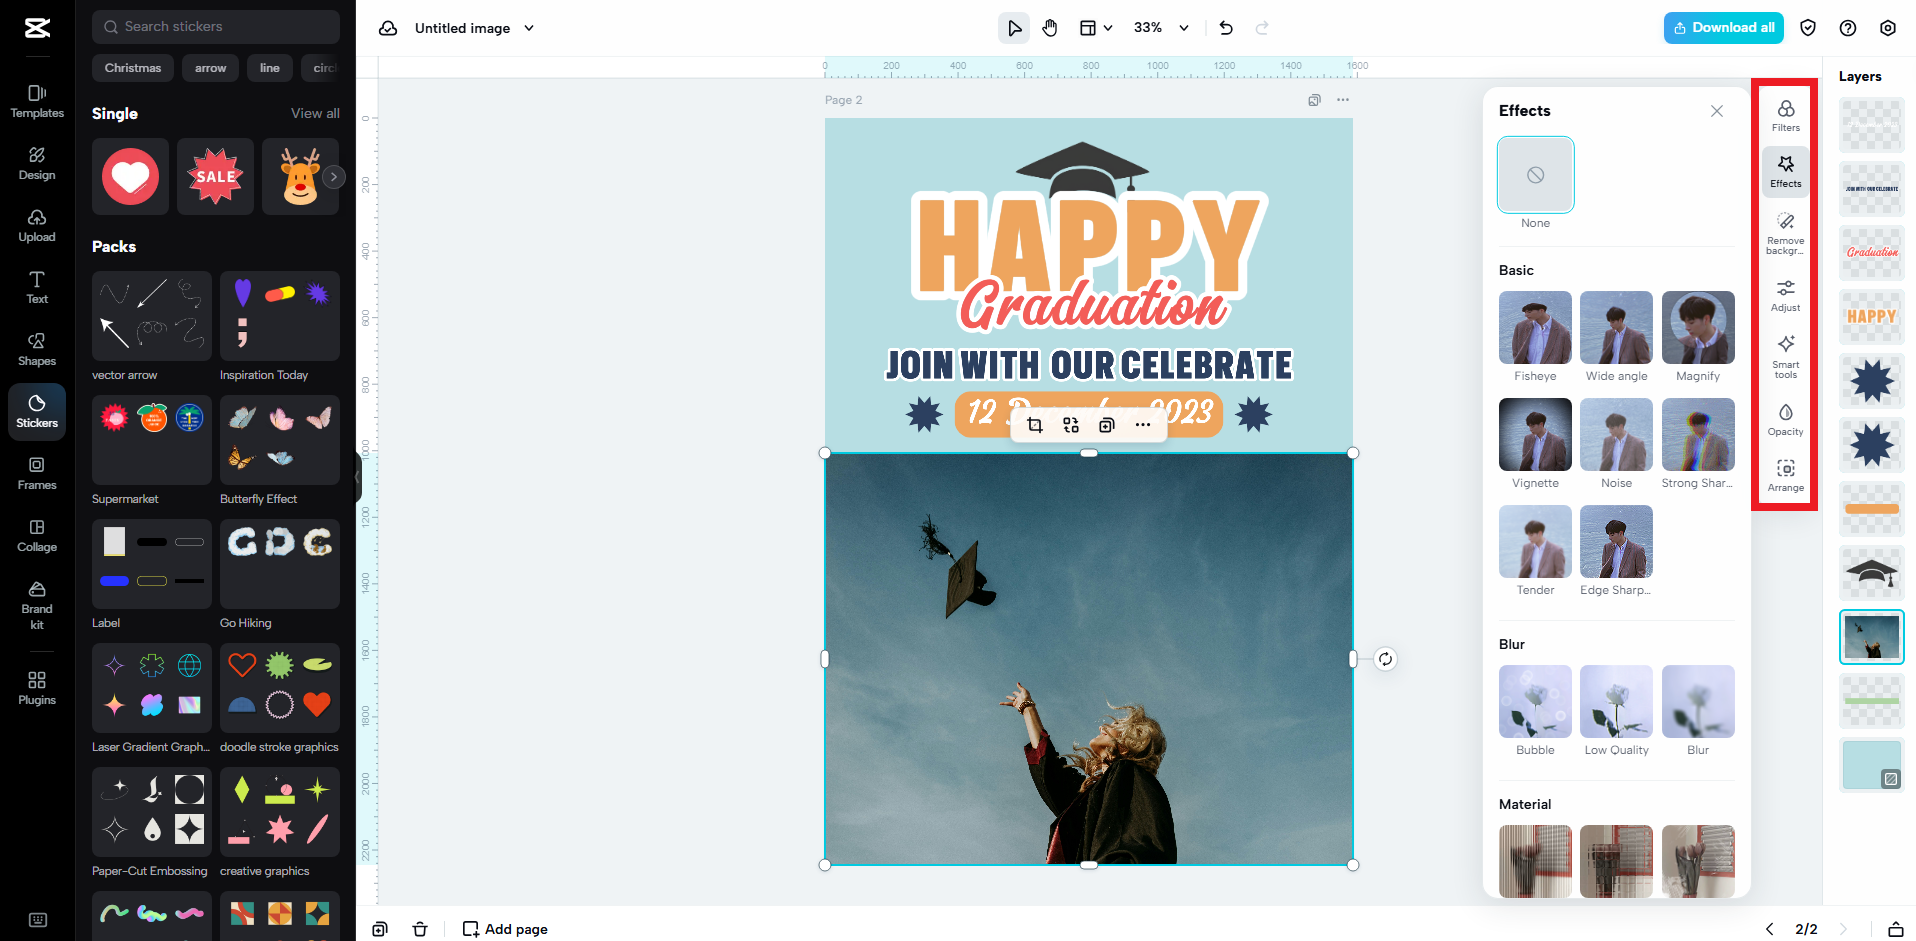Image resolution: width=1916 pixels, height=941 pixels.
Task: Expand the Untitled image title dropdown
Action: click(x=529, y=28)
